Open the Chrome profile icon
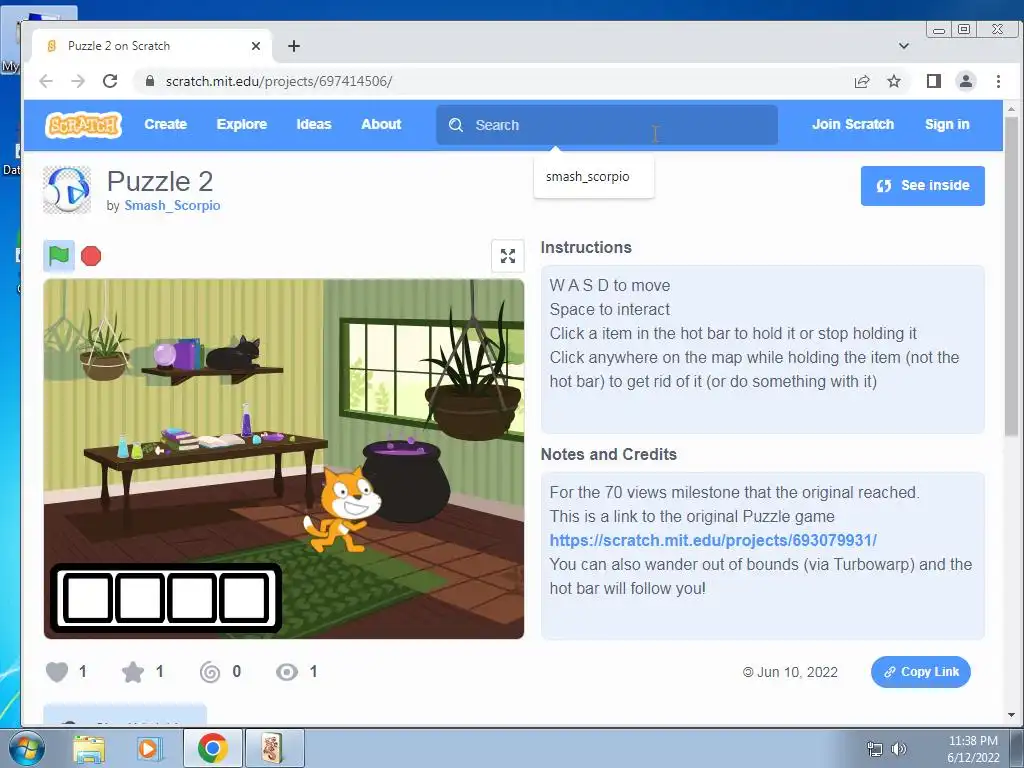Viewport: 1024px width, 768px height. [966, 81]
